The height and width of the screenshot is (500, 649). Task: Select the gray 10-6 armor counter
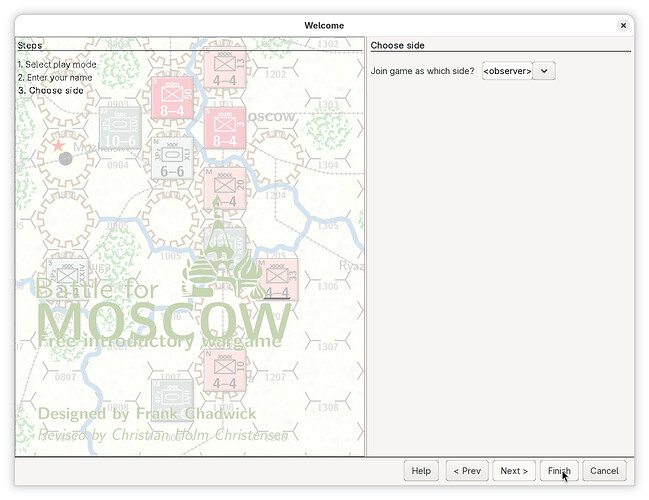click(x=120, y=128)
